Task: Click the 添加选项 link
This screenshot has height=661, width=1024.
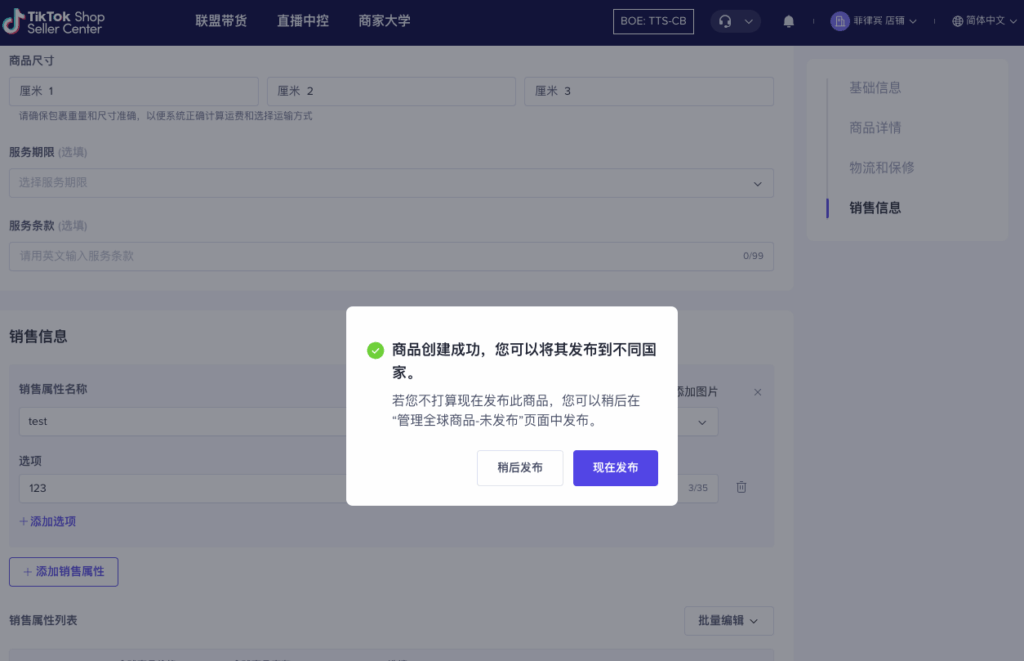Action: click(x=47, y=522)
